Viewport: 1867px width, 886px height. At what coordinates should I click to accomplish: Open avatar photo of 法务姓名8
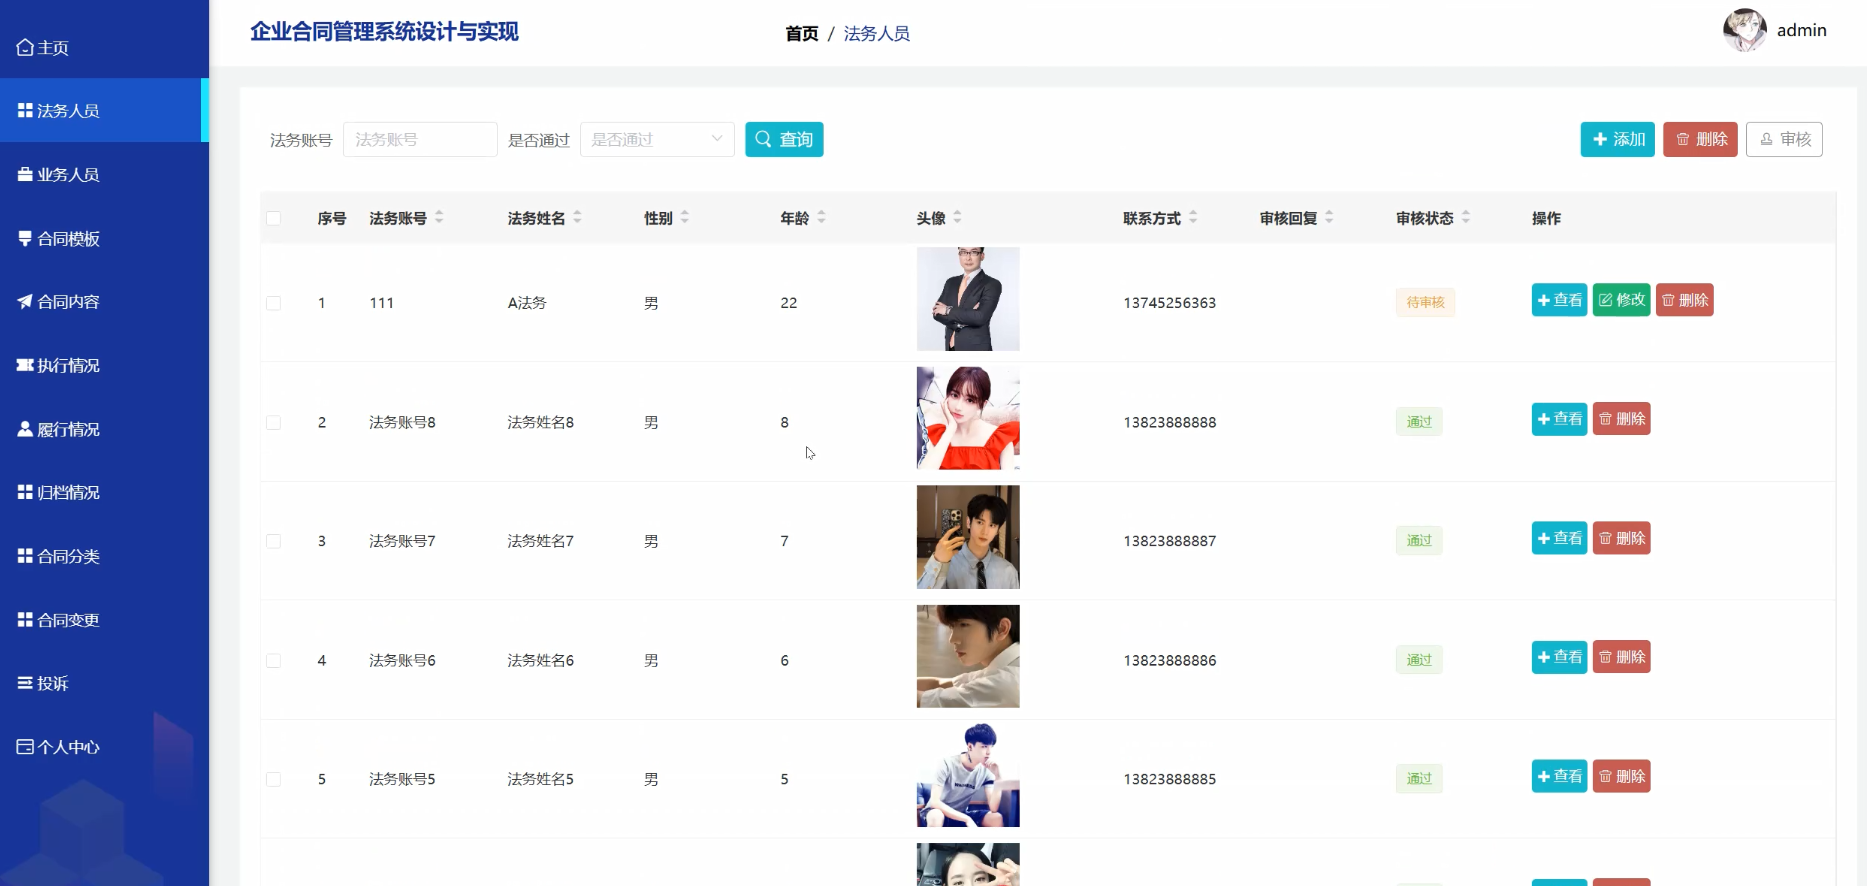[968, 418]
